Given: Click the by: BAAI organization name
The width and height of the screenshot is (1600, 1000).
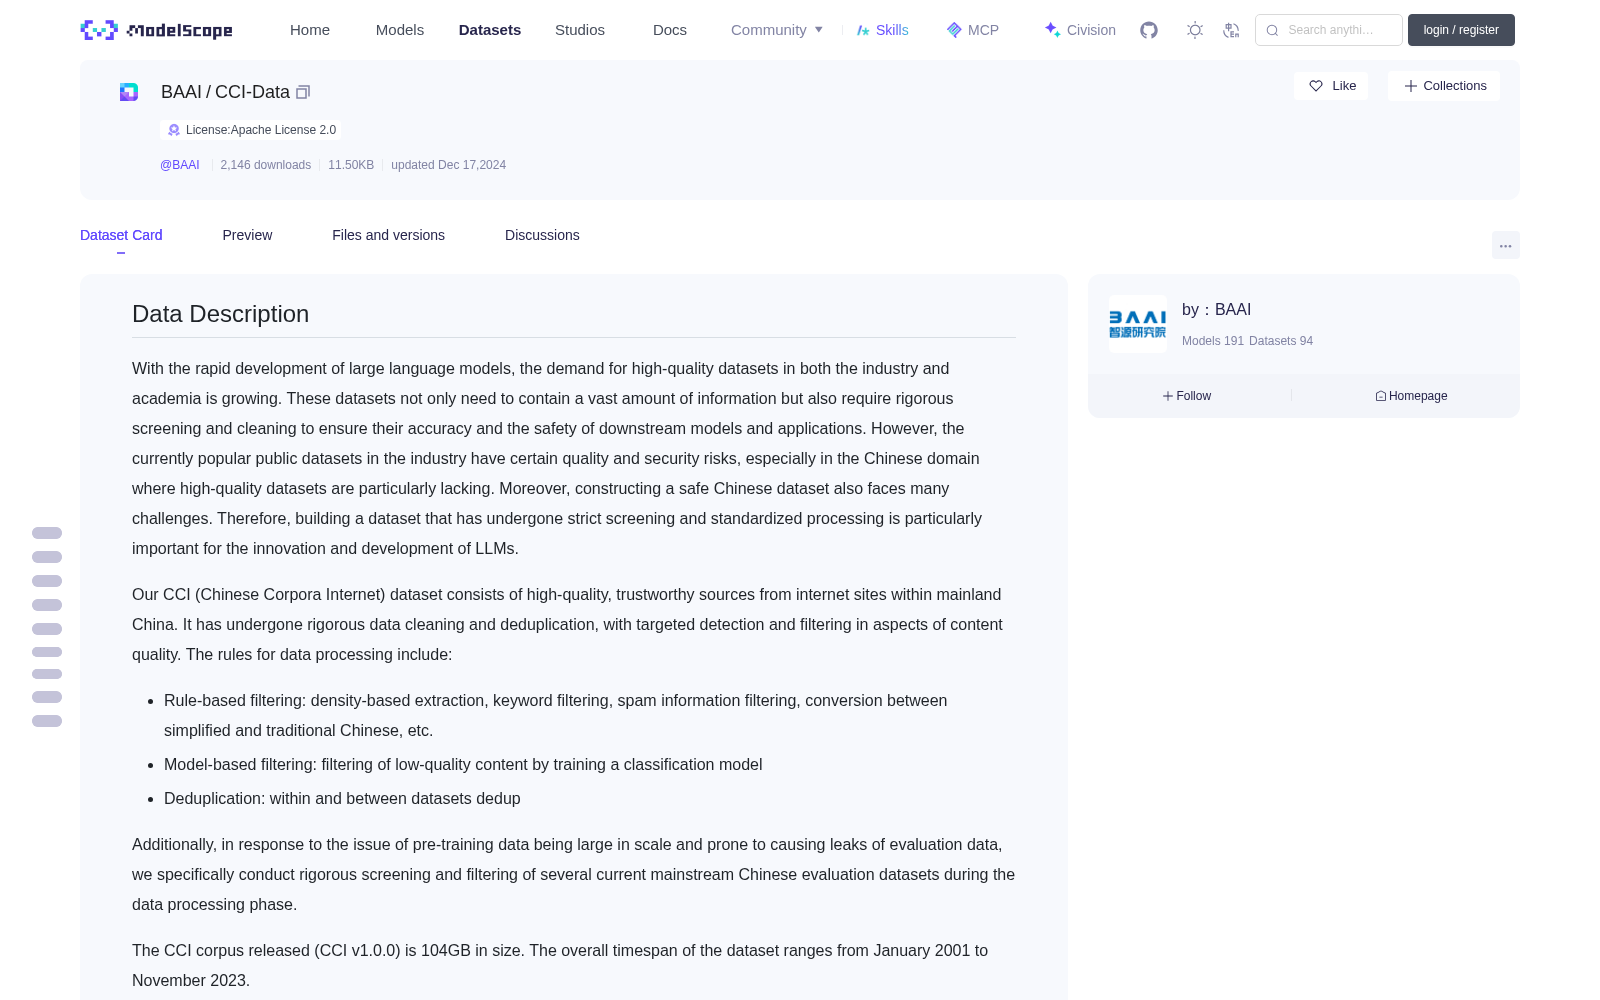Looking at the screenshot, I should [1216, 310].
